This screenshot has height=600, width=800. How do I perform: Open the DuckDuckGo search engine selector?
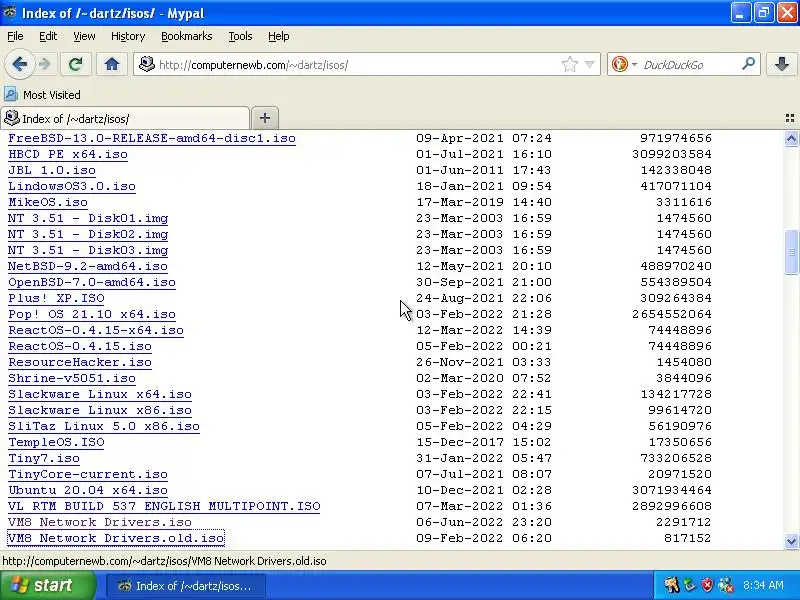624,64
